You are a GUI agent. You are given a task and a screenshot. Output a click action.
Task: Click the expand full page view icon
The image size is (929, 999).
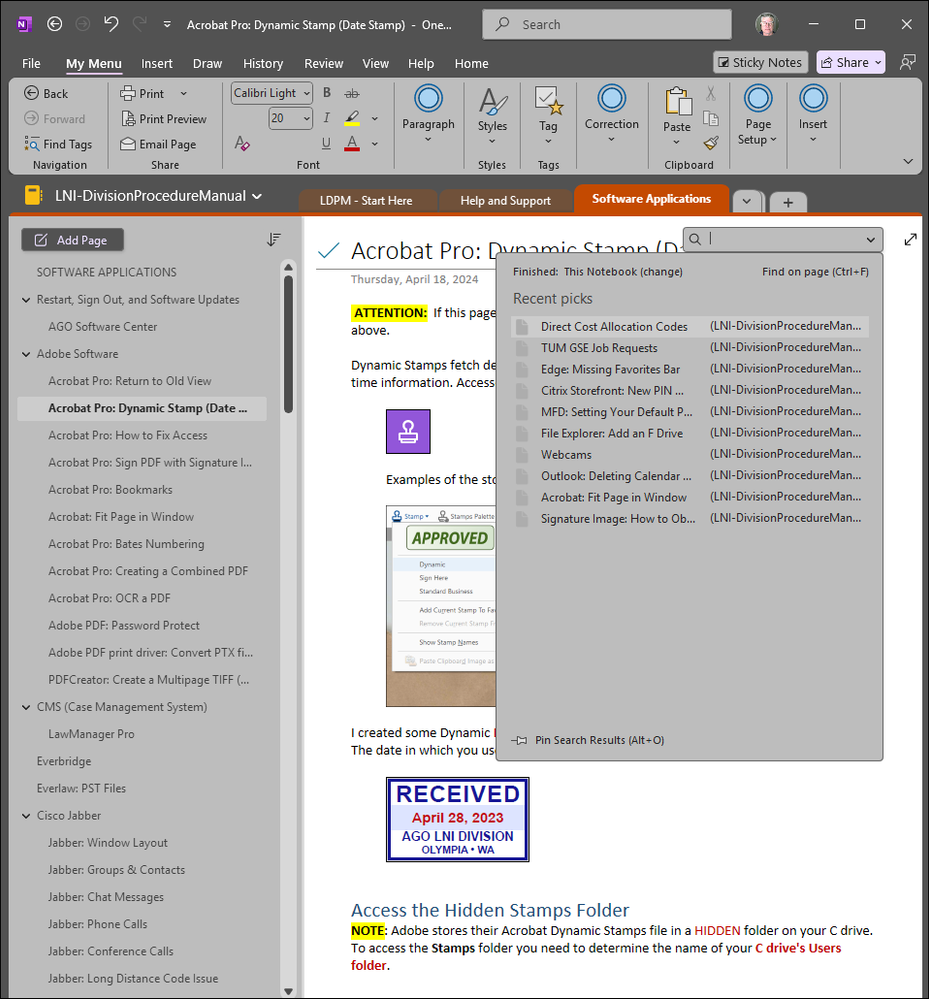pos(910,240)
